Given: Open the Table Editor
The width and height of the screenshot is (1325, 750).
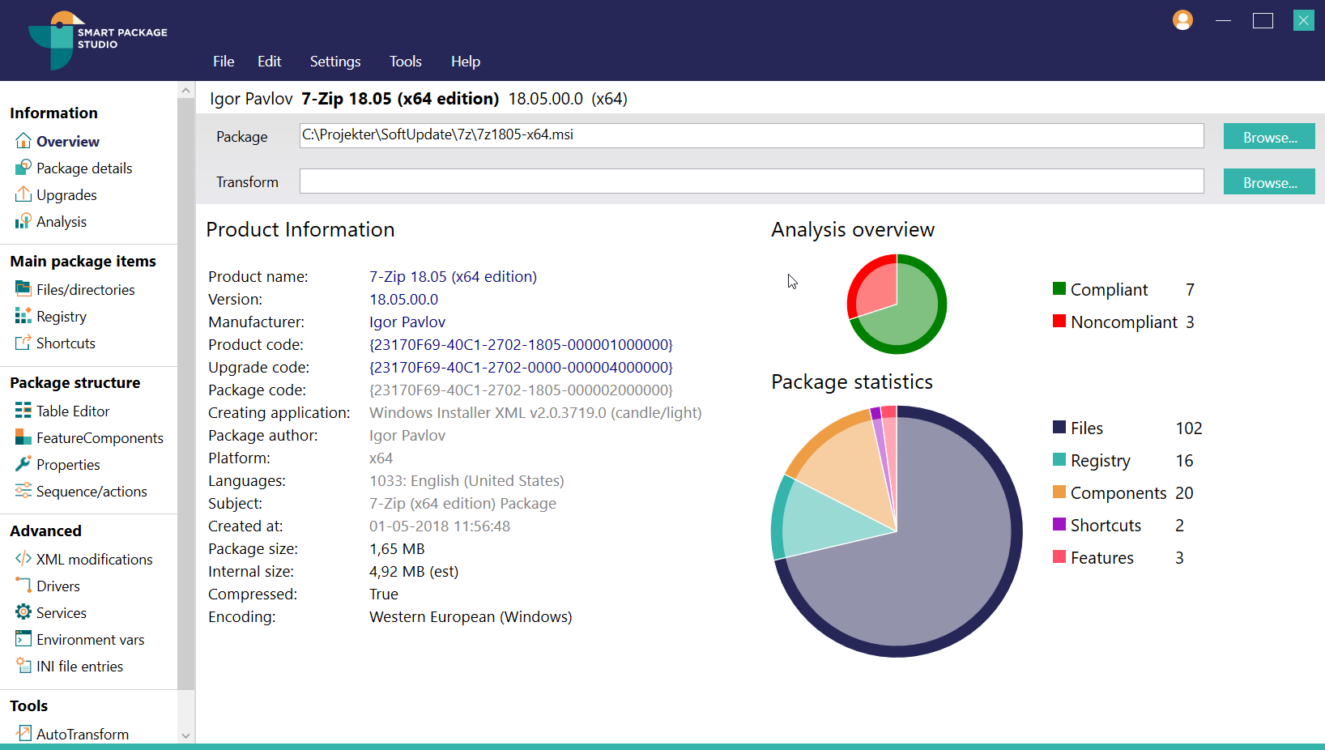Looking at the screenshot, I should click(73, 411).
